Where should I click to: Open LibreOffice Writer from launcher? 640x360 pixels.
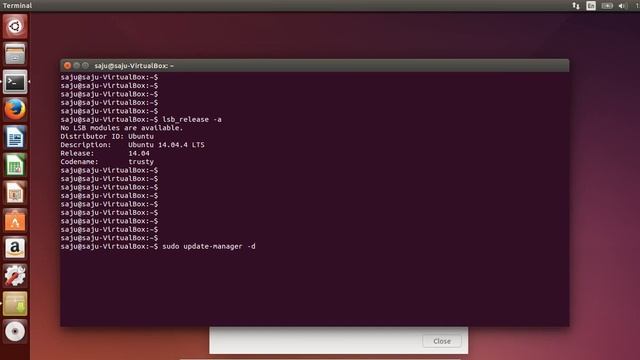(x=15, y=137)
